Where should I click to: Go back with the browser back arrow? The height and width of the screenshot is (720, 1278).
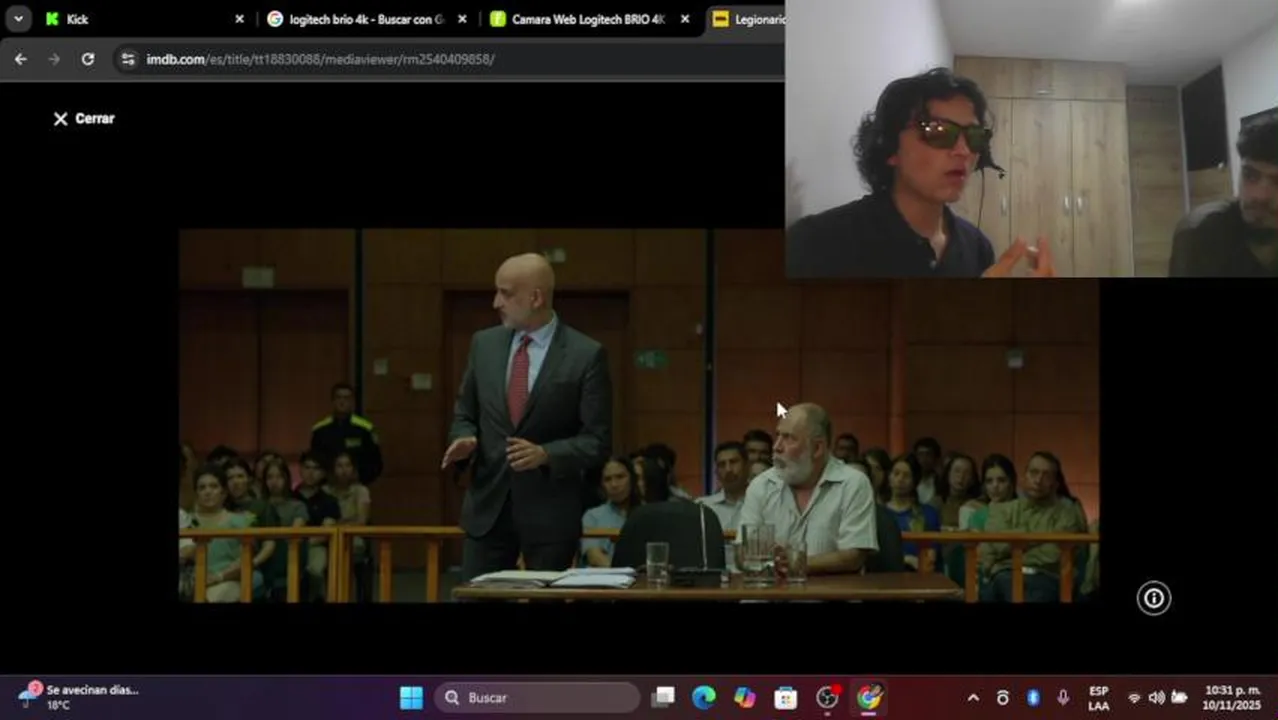click(20, 59)
